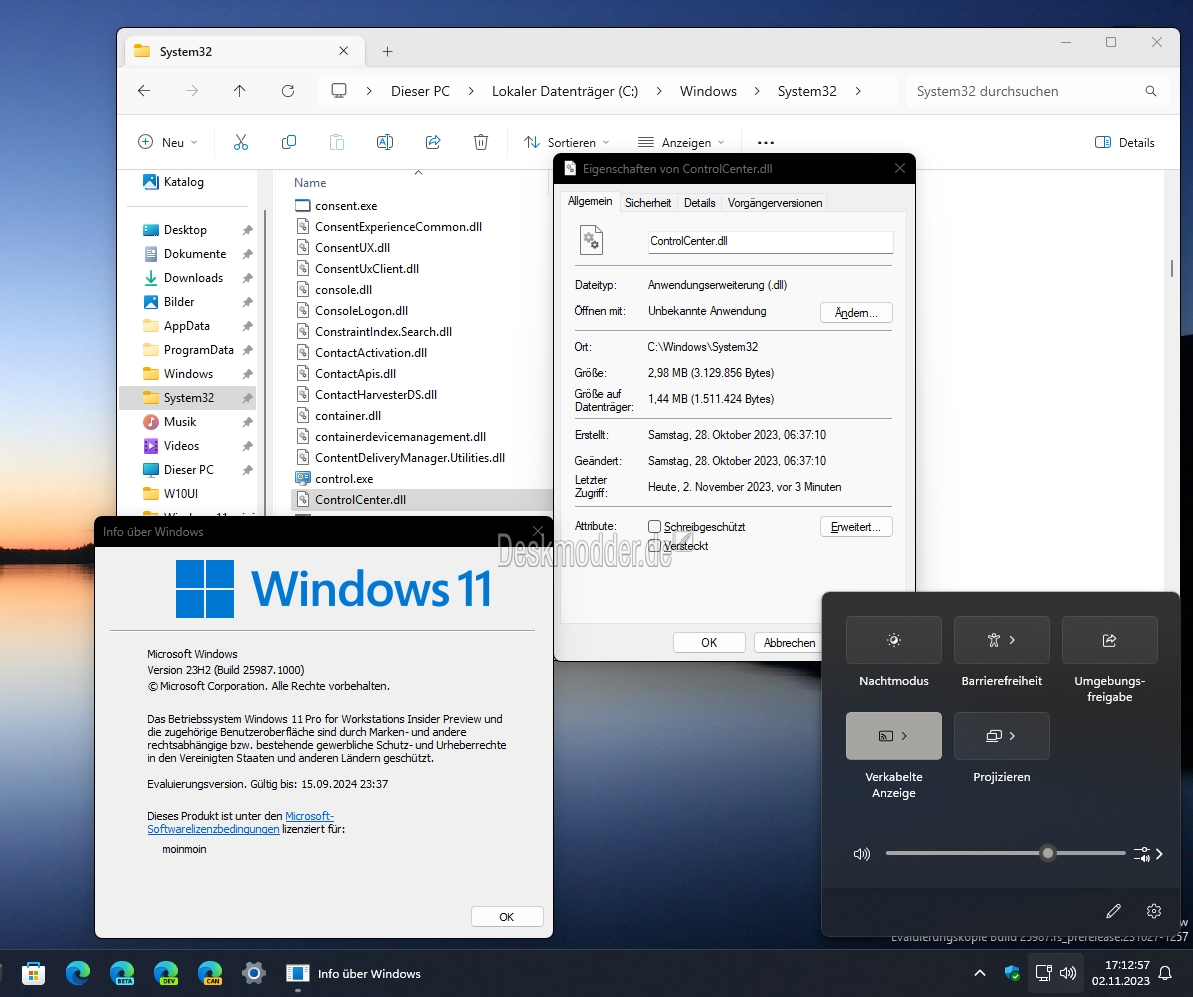Expand the Sortieren dropdown

[x=567, y=142]
